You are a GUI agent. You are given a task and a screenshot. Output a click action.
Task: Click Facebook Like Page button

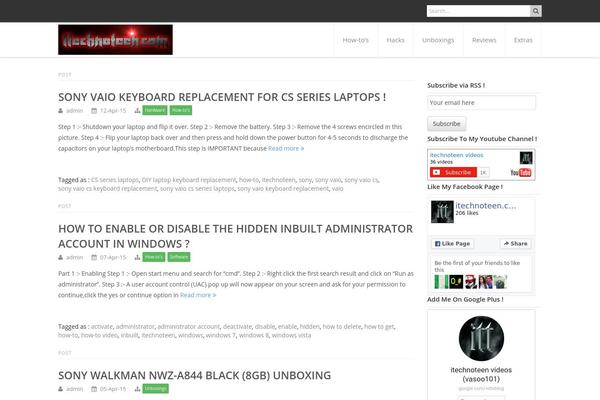tap(452, 243)
